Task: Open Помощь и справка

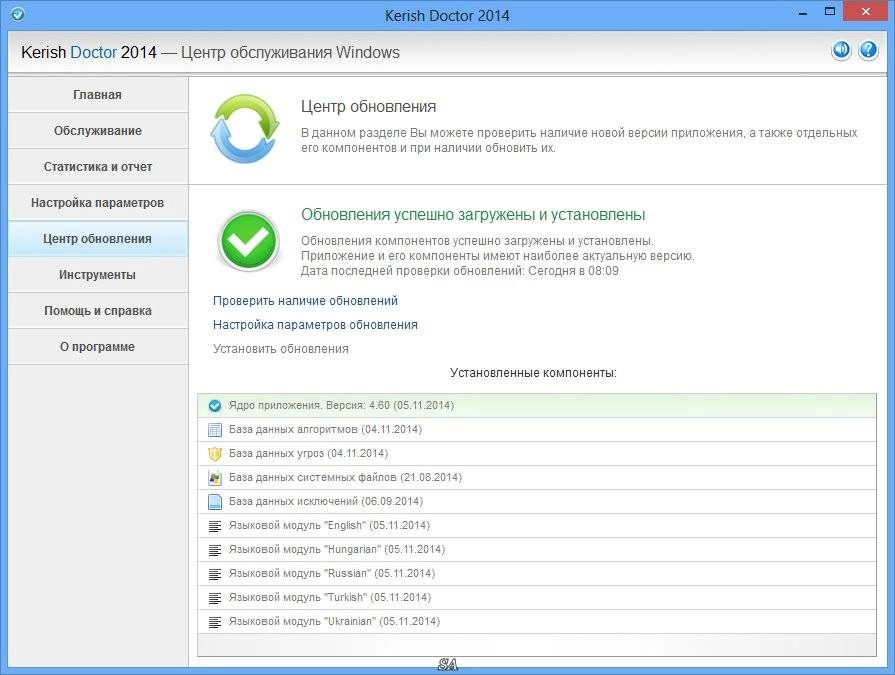Action: pyautogui.click(x=98, y=310)
